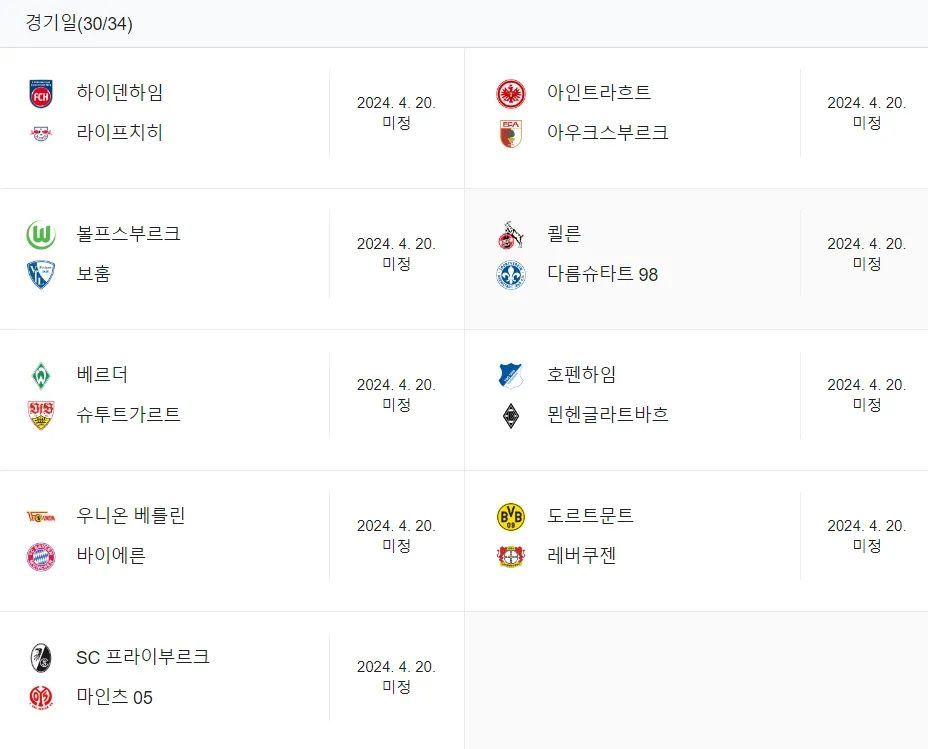Click the Bayern München crest
Viewport: 928px width, 749px height.
[41, 557]
